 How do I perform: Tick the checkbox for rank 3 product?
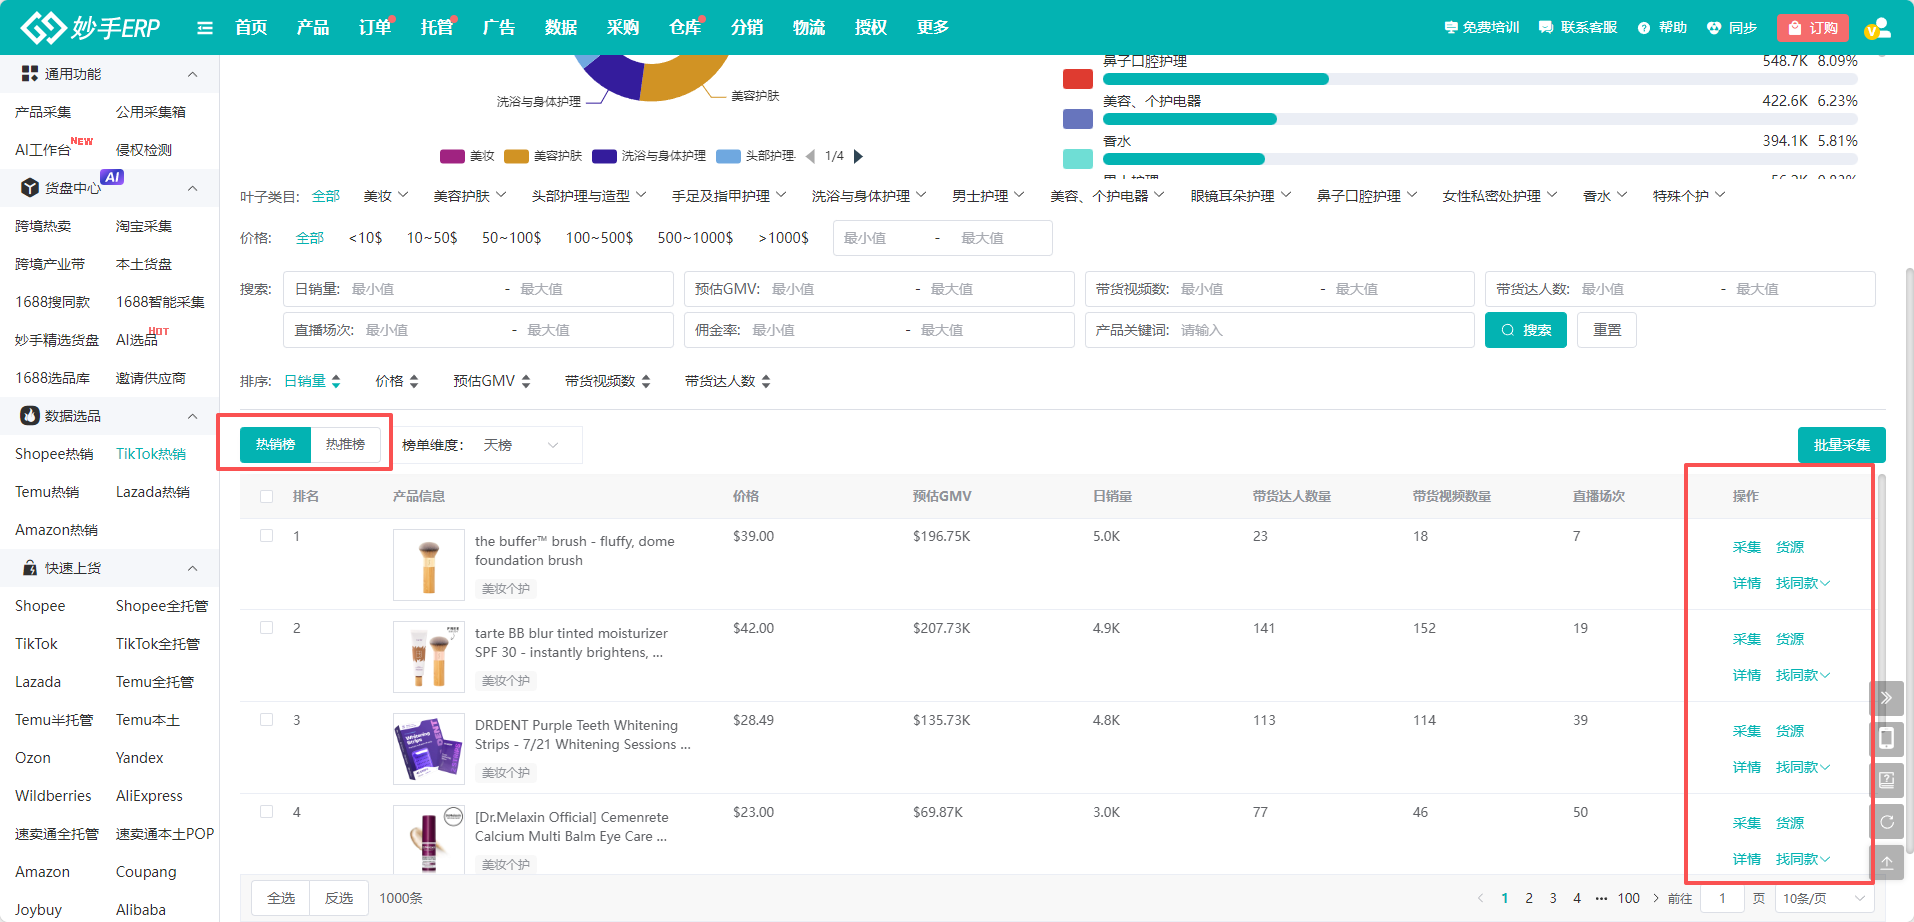267,720
